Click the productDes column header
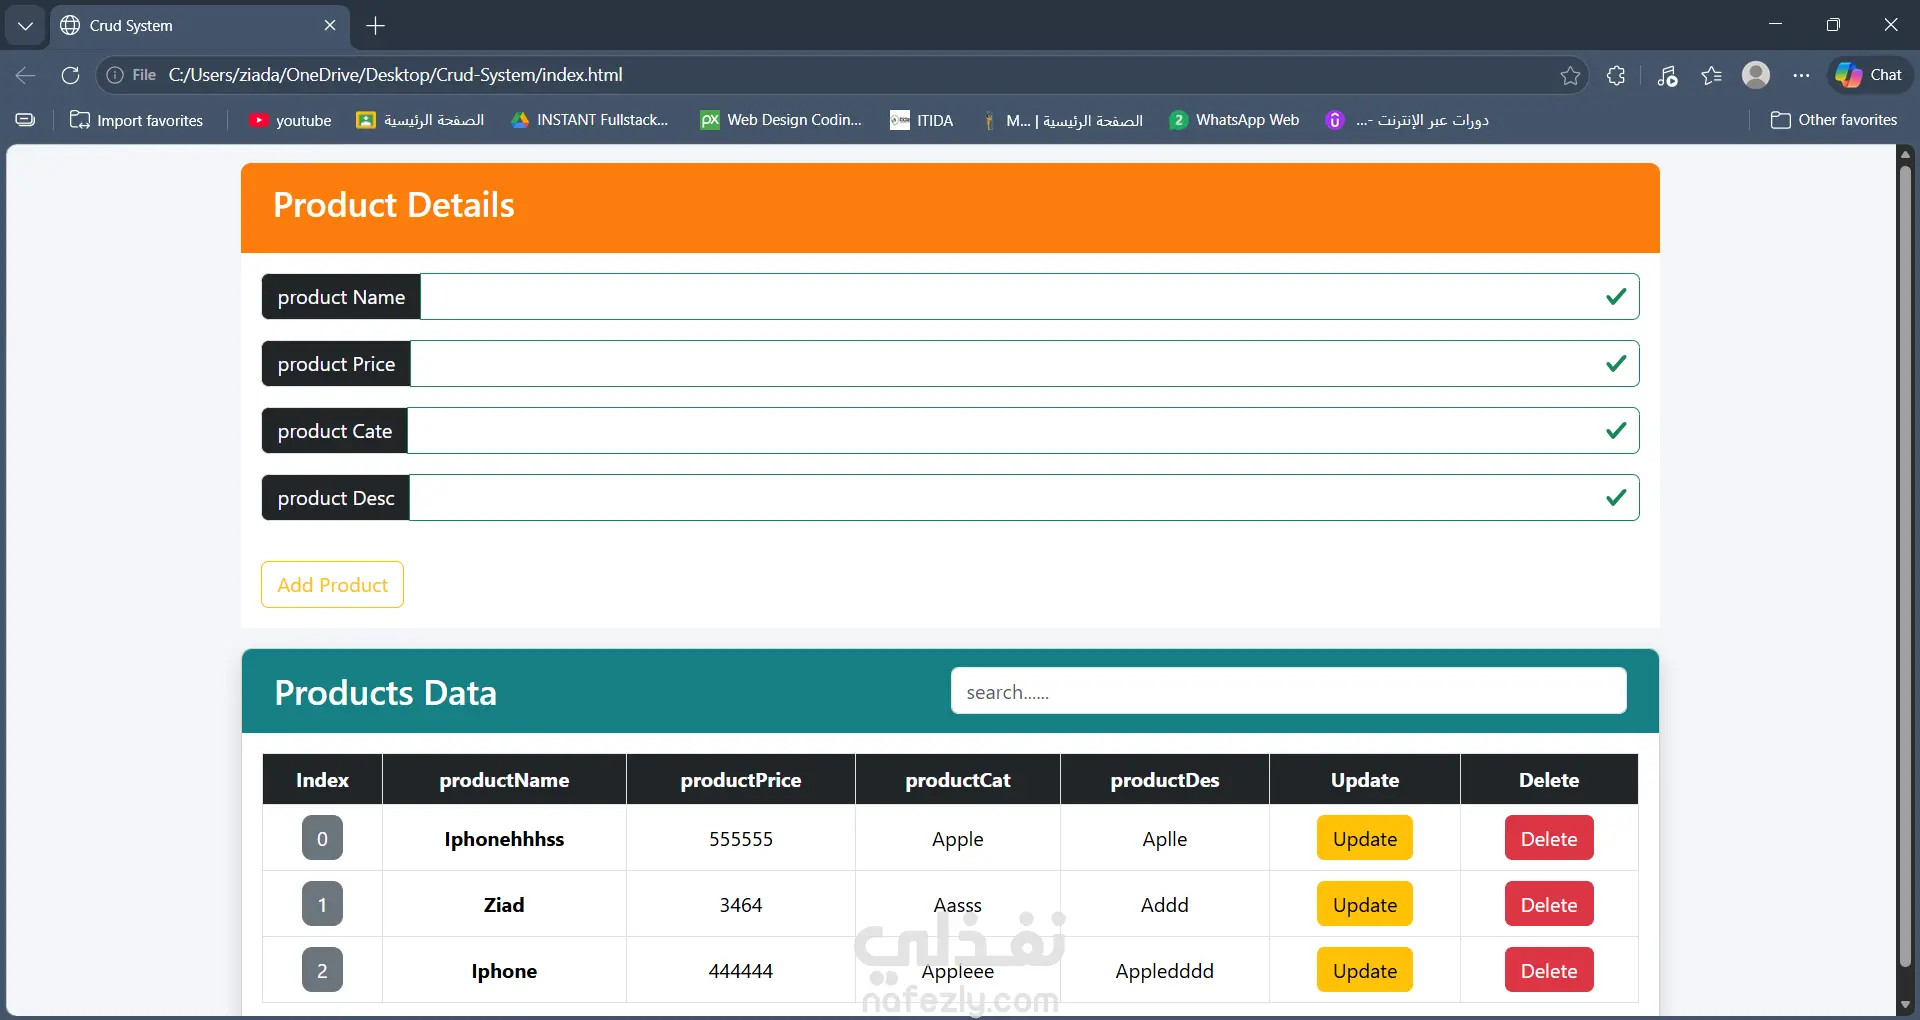 coord(1165,780)
